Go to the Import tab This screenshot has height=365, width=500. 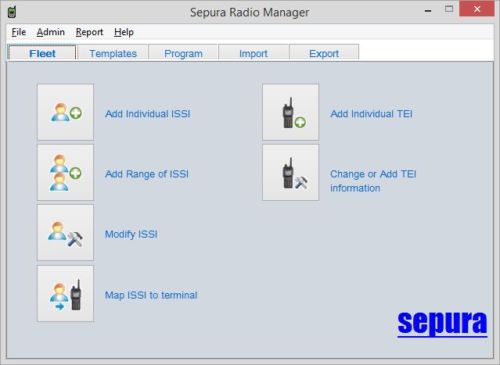click(x=253, y=53)
